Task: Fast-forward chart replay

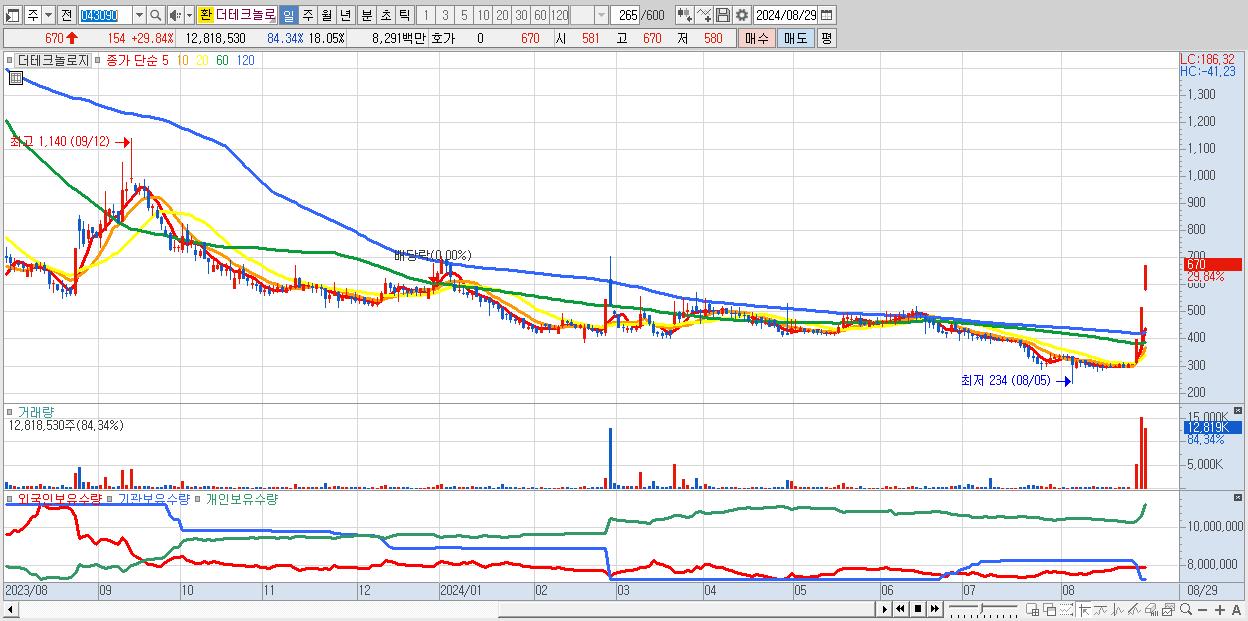Action: [935, 608]
